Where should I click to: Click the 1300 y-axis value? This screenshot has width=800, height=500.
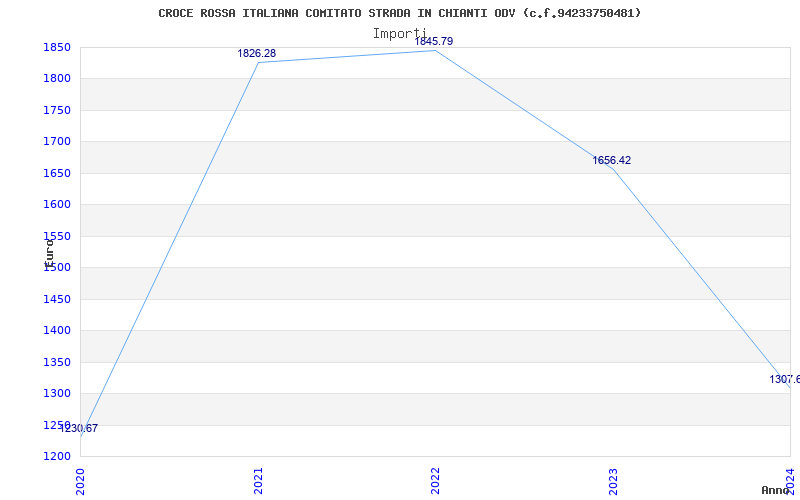[56, 393]
